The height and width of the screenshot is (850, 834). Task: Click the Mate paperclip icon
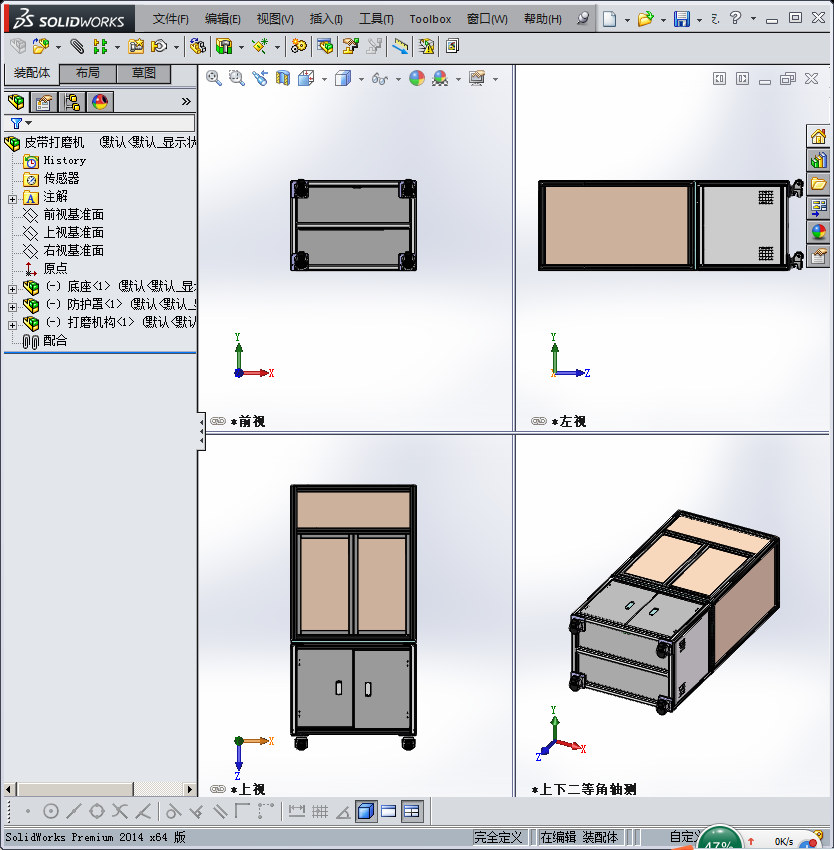click(x=77, y=46)
